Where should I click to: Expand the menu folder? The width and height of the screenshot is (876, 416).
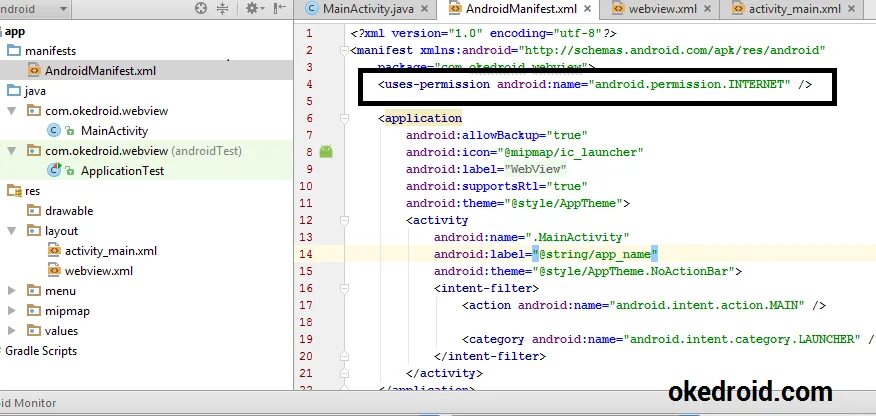pos(12,291)
